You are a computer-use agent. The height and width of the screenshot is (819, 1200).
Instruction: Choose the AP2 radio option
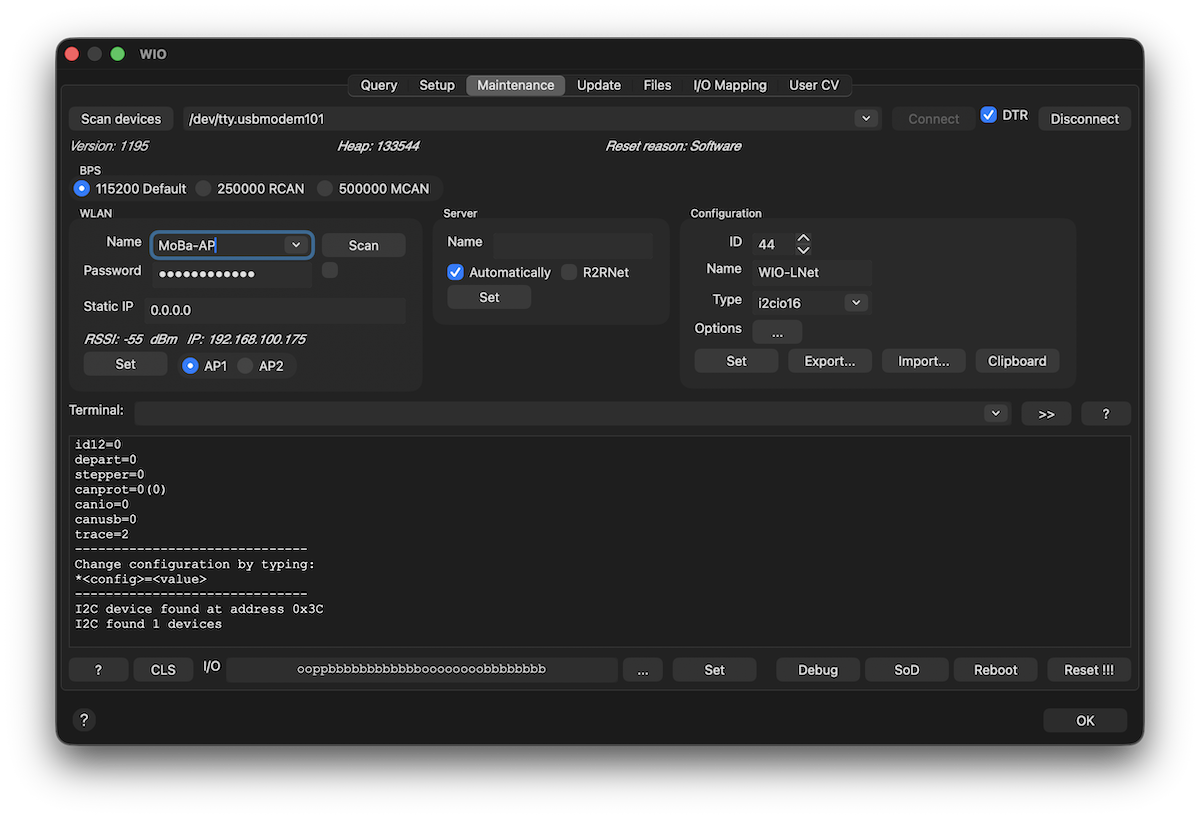pos(246,366)
